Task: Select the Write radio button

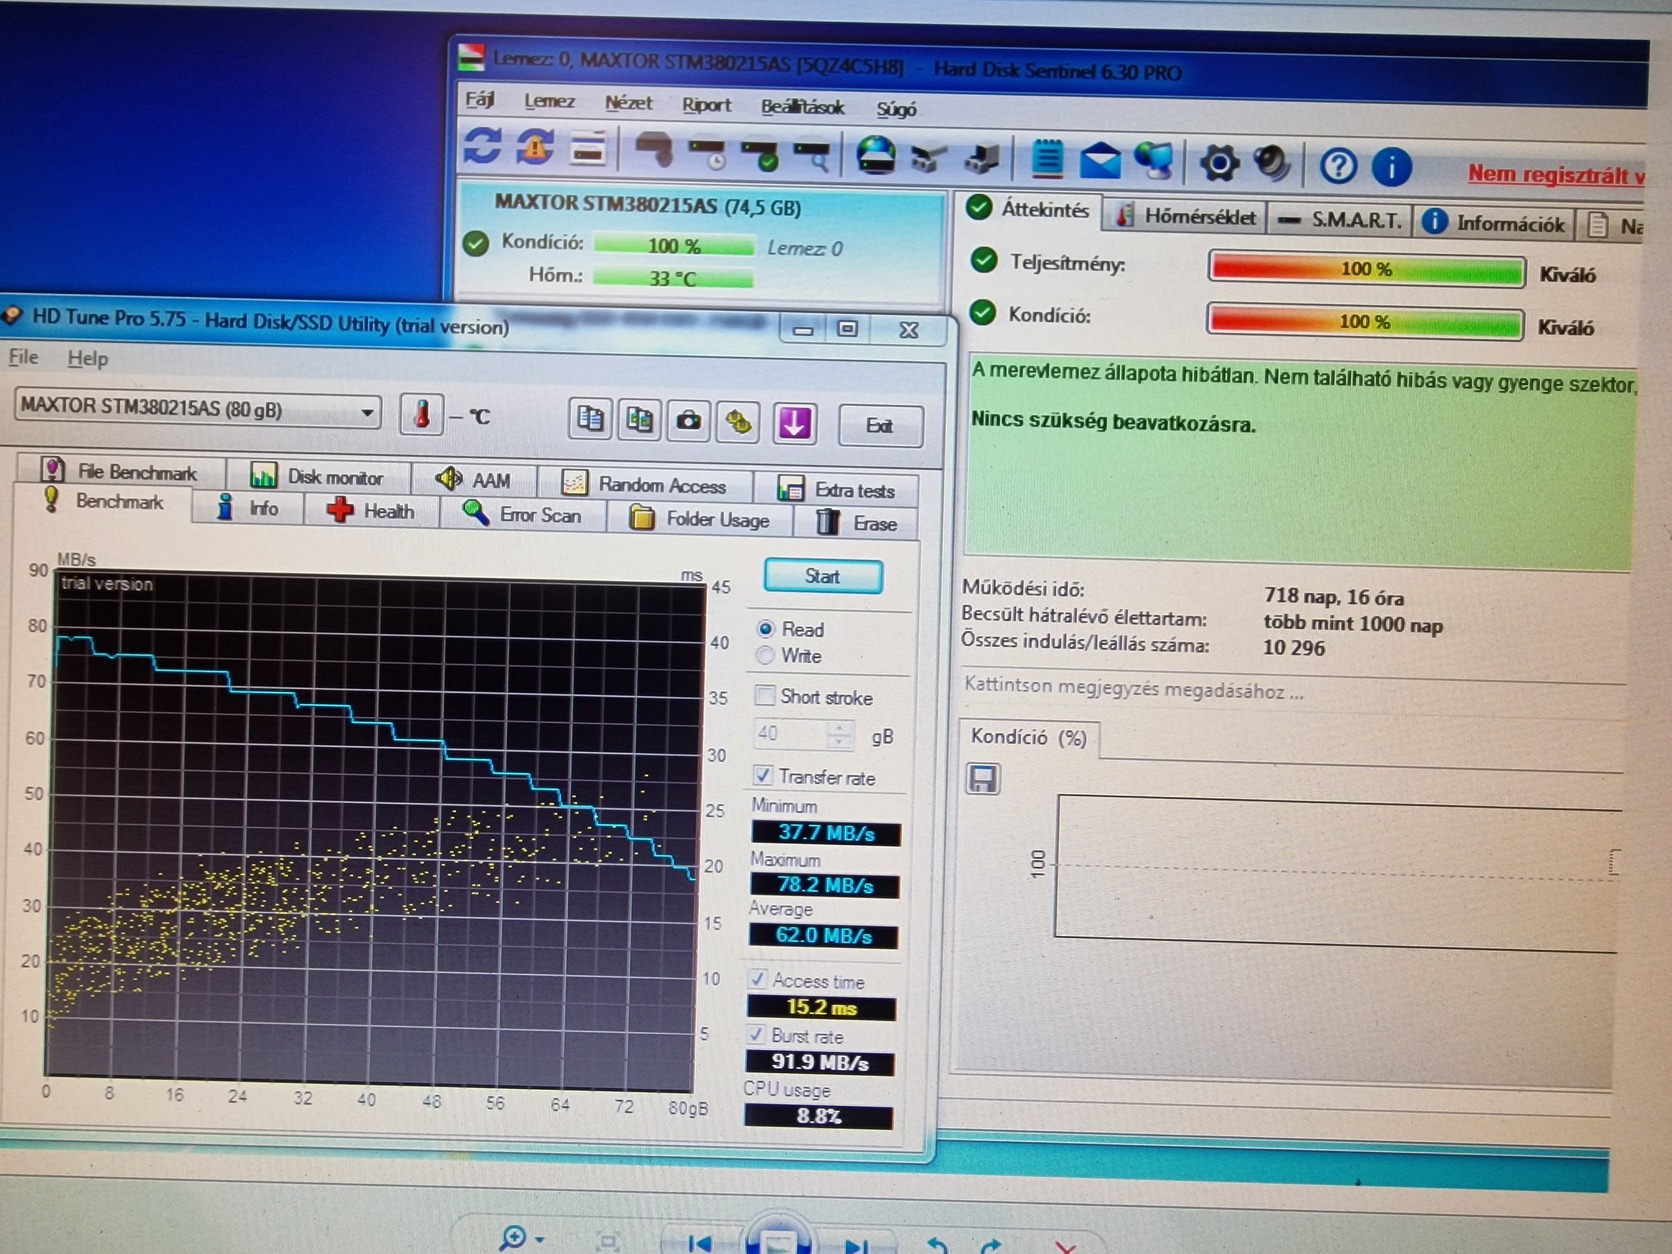Action: [x=765, y=655]
